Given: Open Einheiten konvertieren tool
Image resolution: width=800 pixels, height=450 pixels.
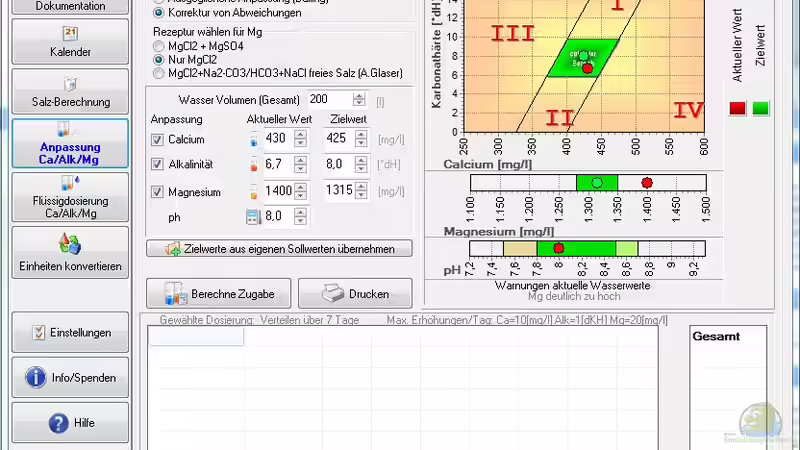Looking at the screenshot, I should [x=70, y=251].
